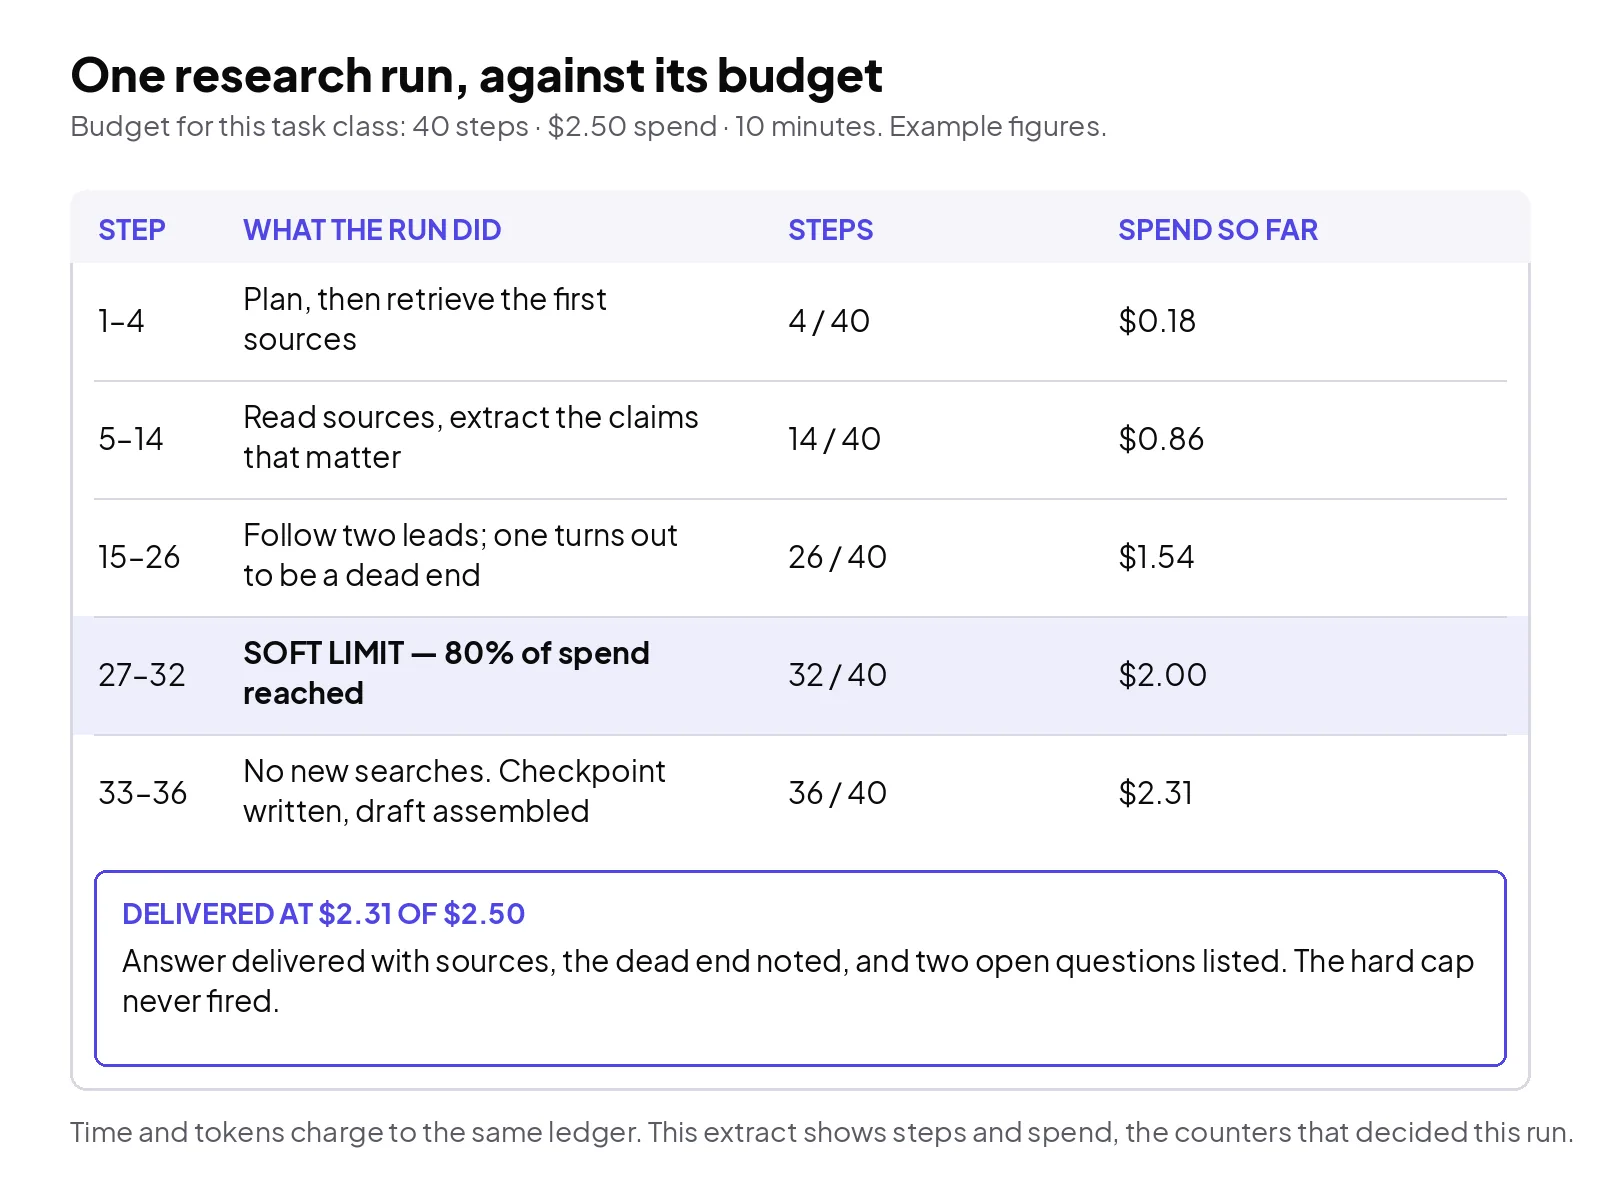This screenshot has height=1180, width=1600.
Task: Click the "$2.31" spend cell in the table
Action: (x=1155, y=793)
